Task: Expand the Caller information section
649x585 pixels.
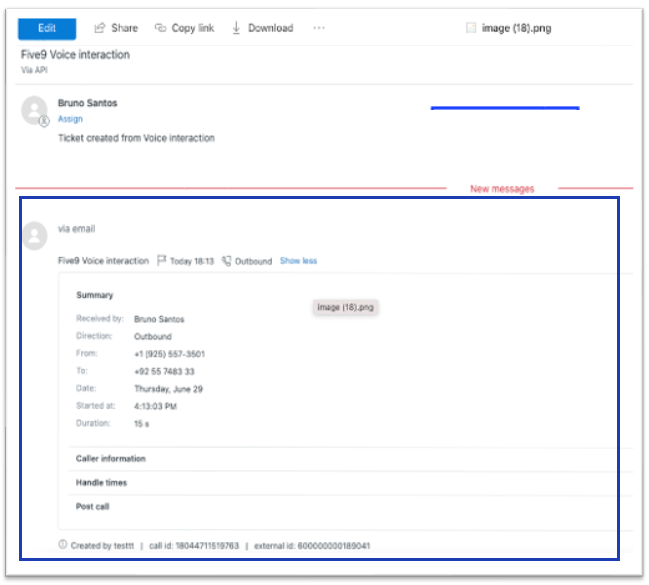Action: 111,459
